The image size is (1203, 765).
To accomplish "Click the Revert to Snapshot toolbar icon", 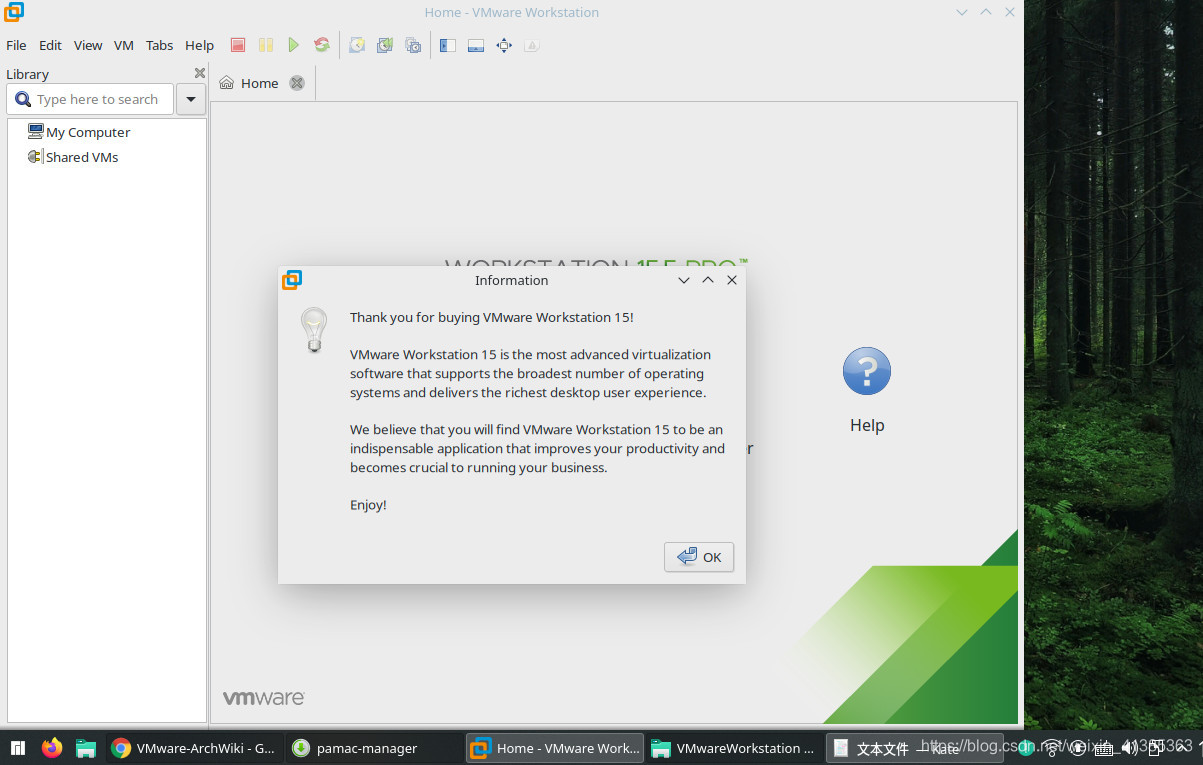I will click(385, 45).
